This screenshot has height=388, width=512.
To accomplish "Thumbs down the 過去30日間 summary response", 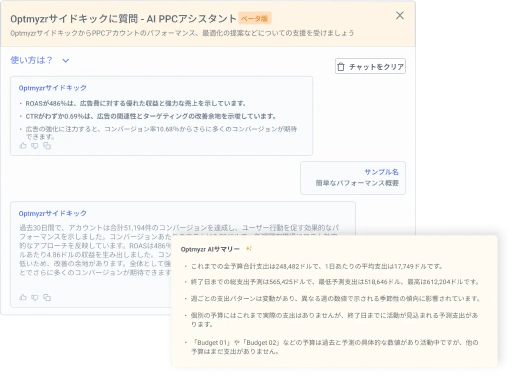I will (x=35, y=297).
